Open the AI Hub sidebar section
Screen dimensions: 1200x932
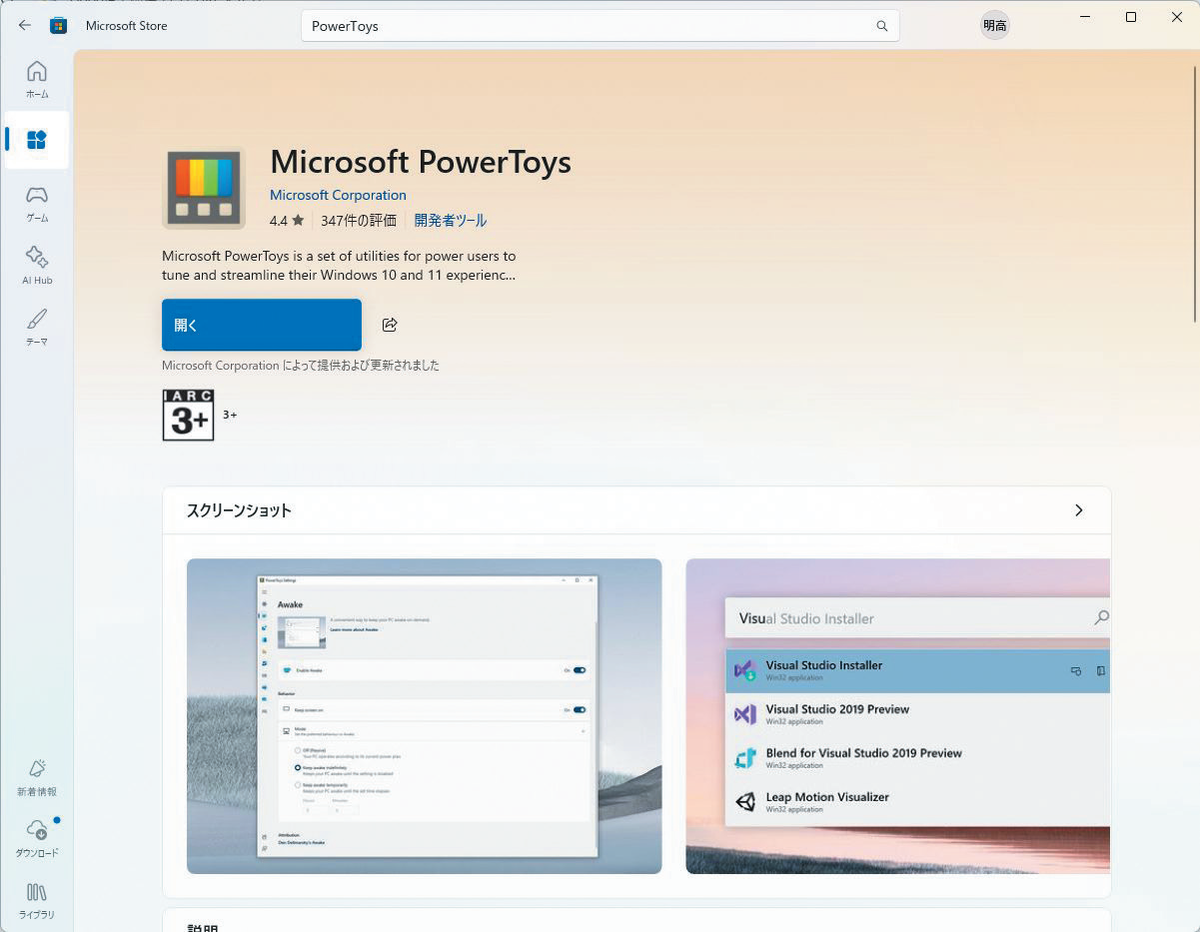[x=37, y=266]
